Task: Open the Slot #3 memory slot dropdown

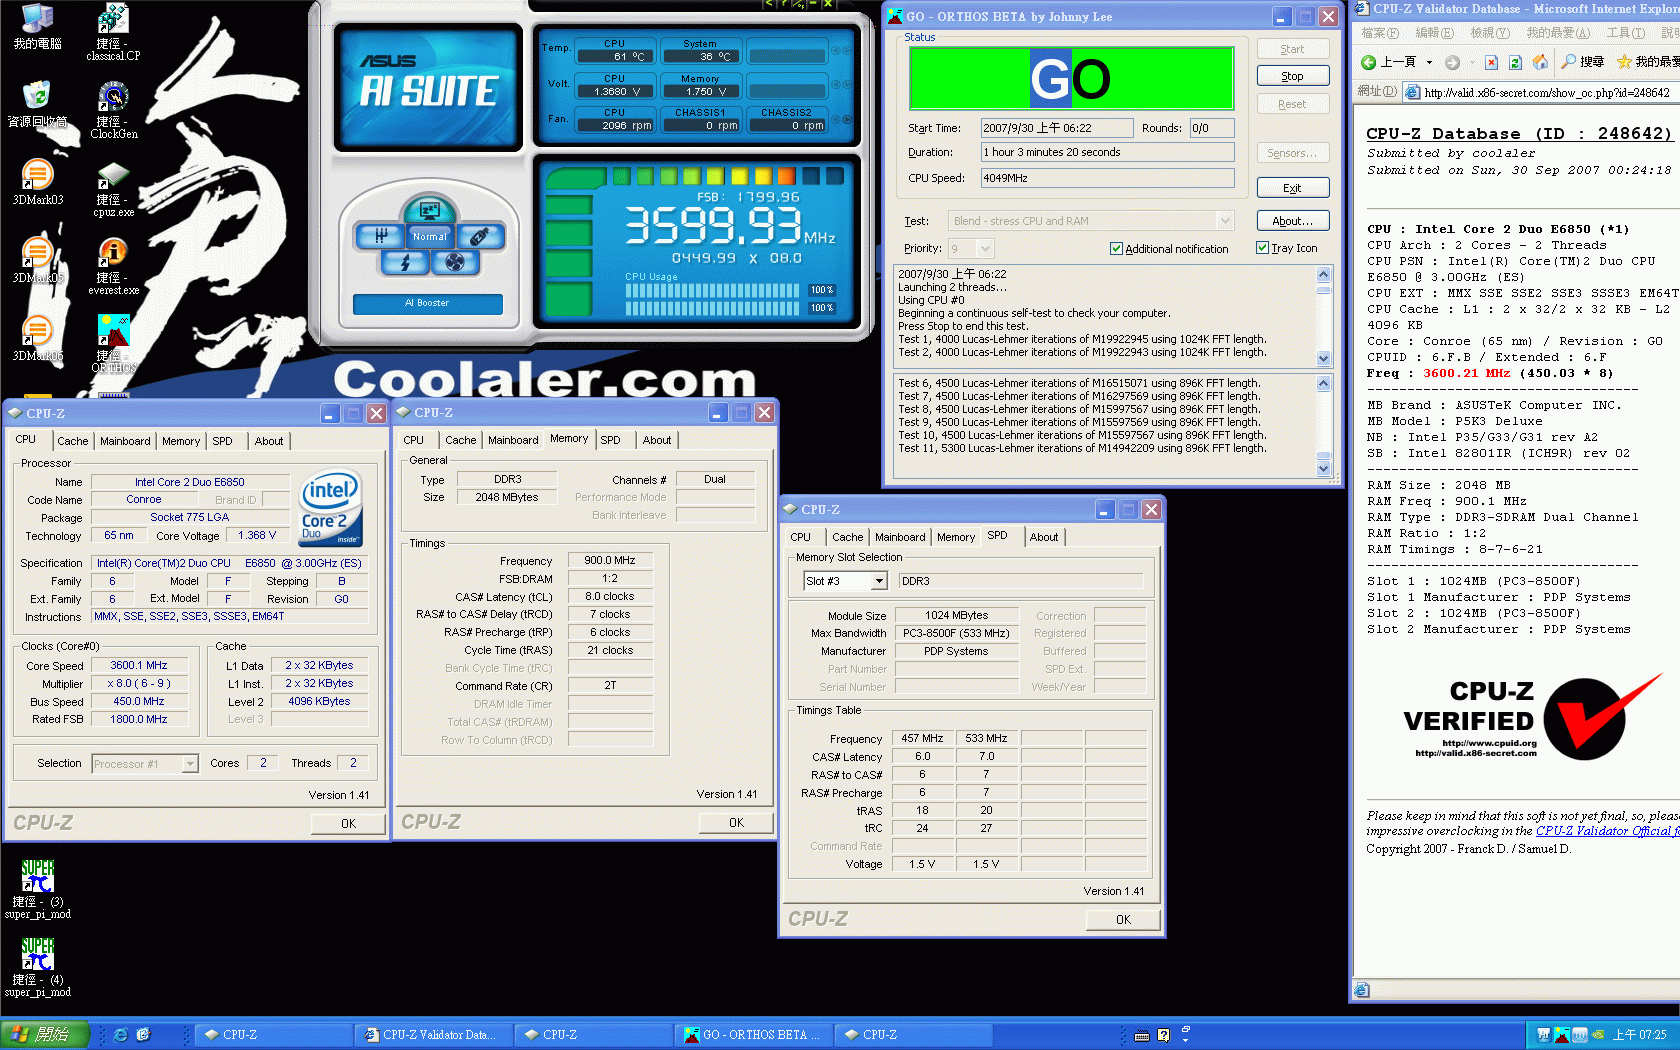Action: 879,581
